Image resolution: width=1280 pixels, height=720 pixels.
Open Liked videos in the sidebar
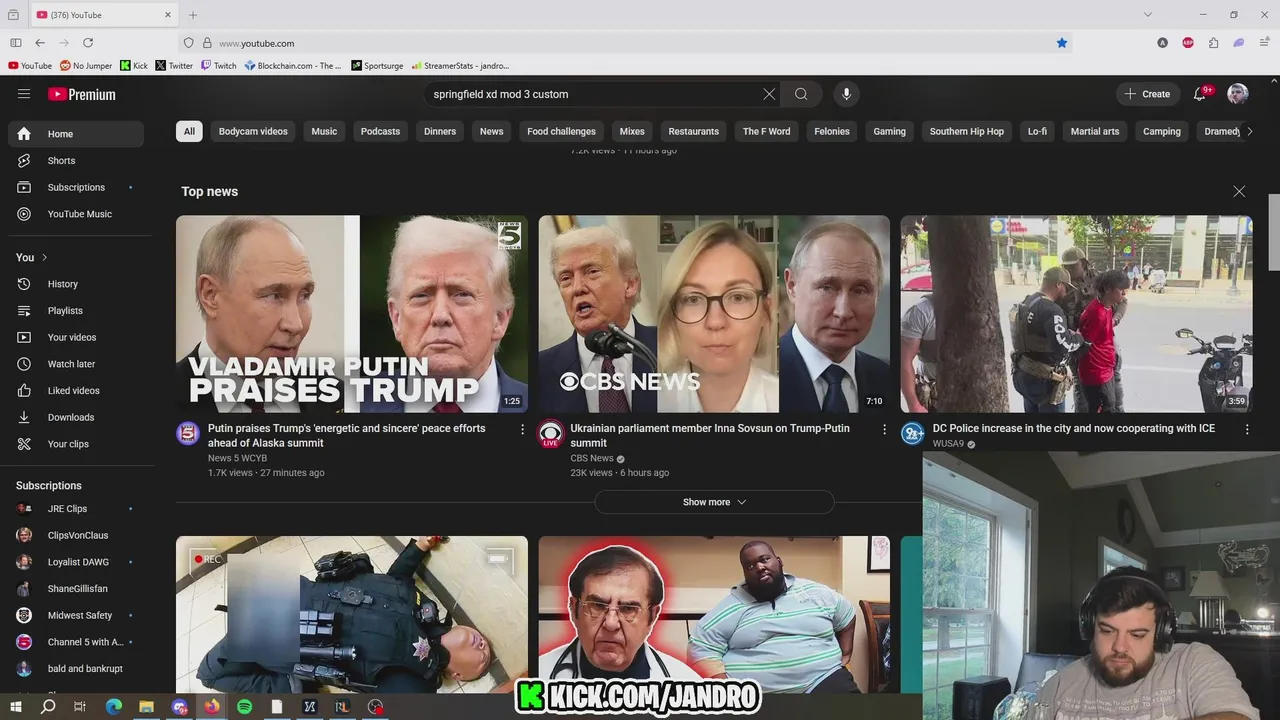(76, 391)
